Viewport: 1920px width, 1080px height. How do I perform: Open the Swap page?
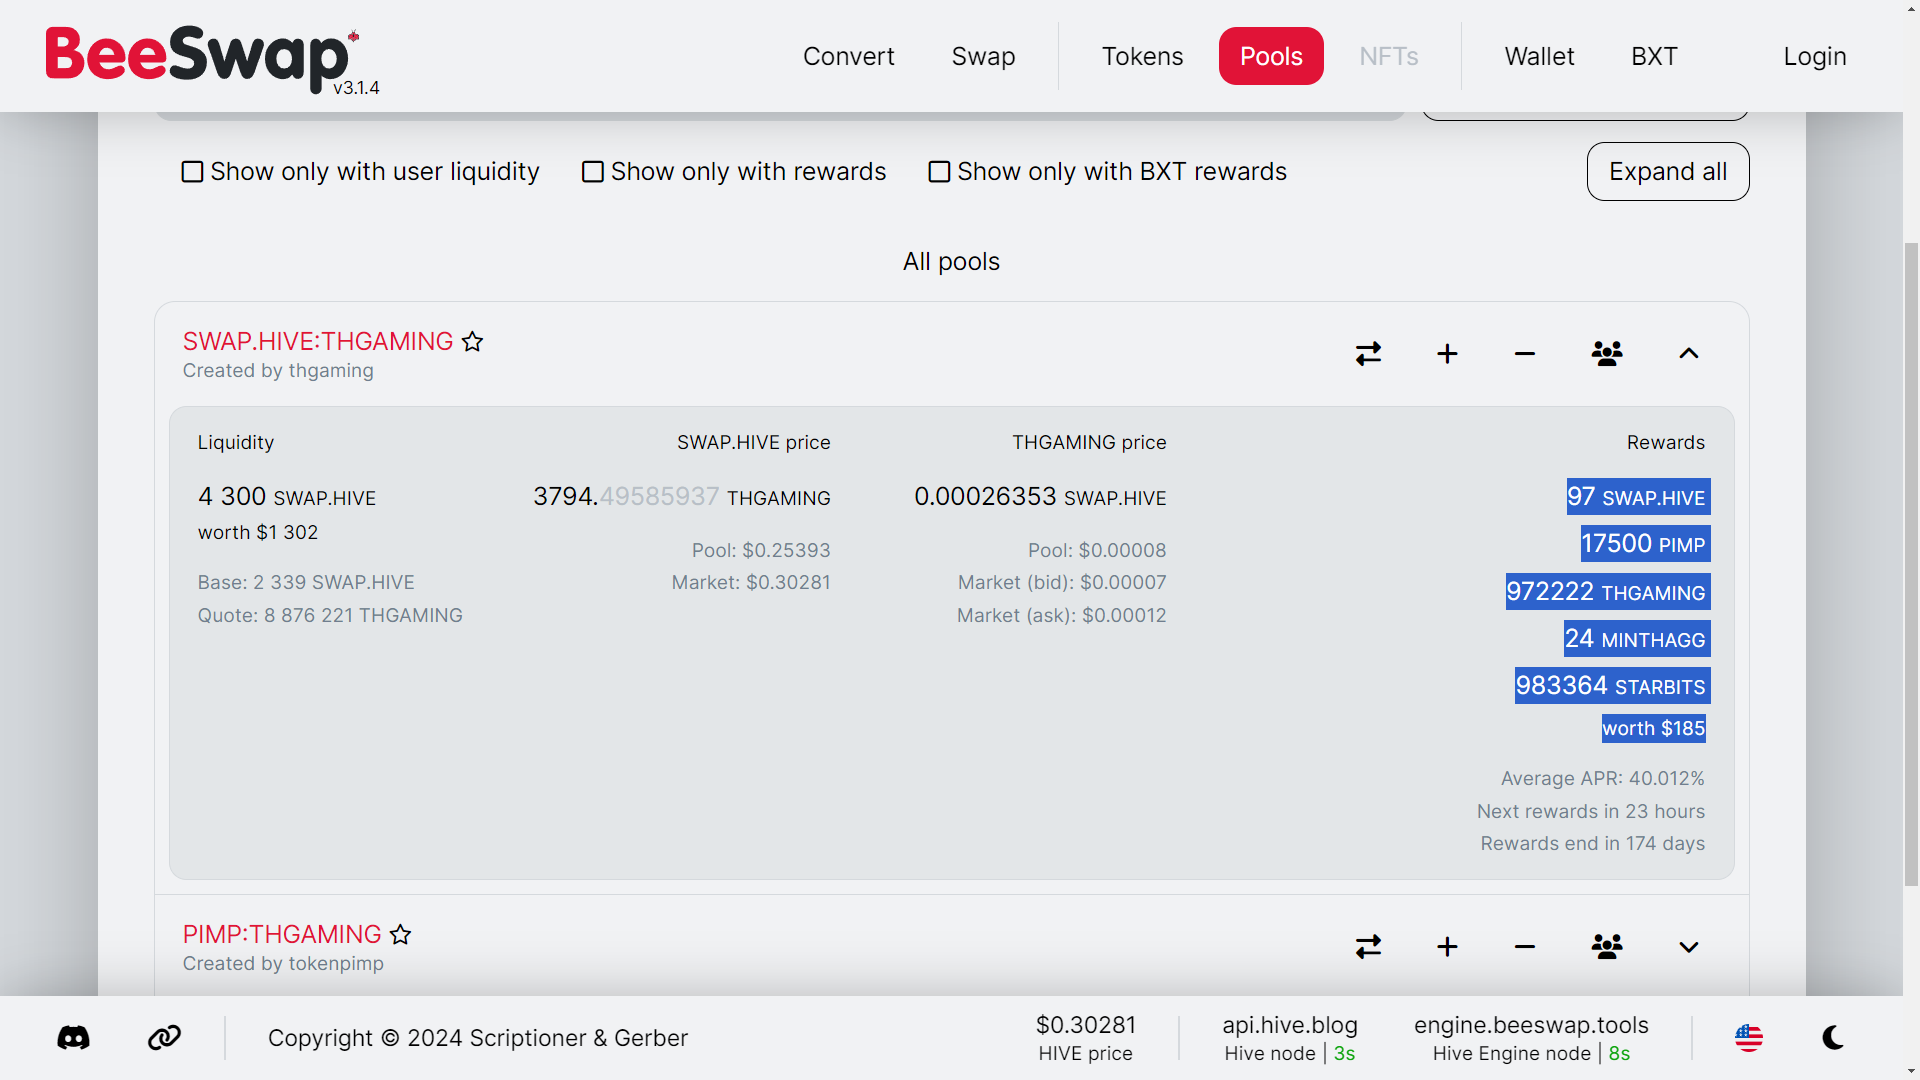pyautogui.click(x=983, y=57)
